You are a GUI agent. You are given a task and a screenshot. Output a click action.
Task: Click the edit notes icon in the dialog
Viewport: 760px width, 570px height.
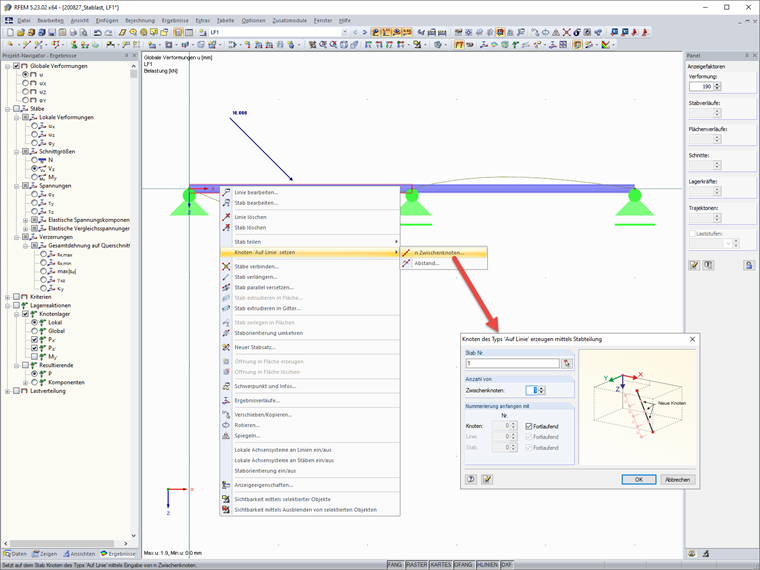tap(487, 479)
